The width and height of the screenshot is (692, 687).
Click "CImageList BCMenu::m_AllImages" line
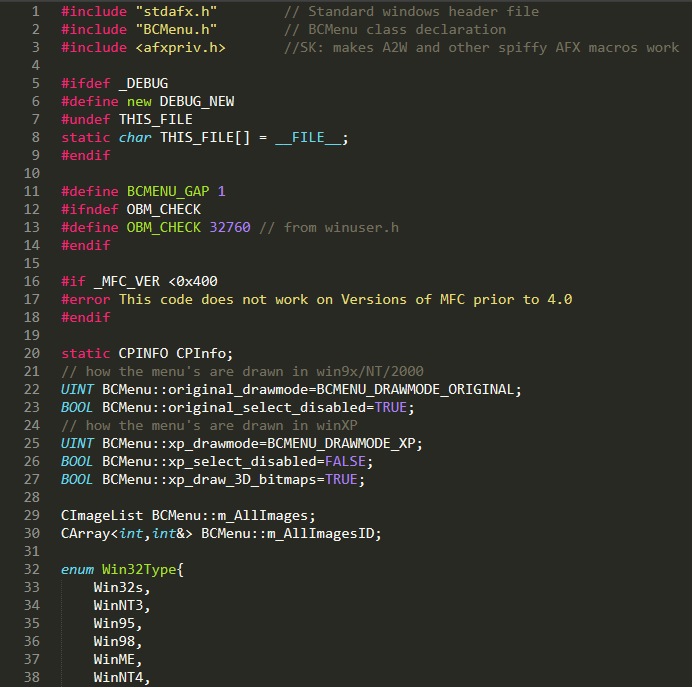[188, 516]
